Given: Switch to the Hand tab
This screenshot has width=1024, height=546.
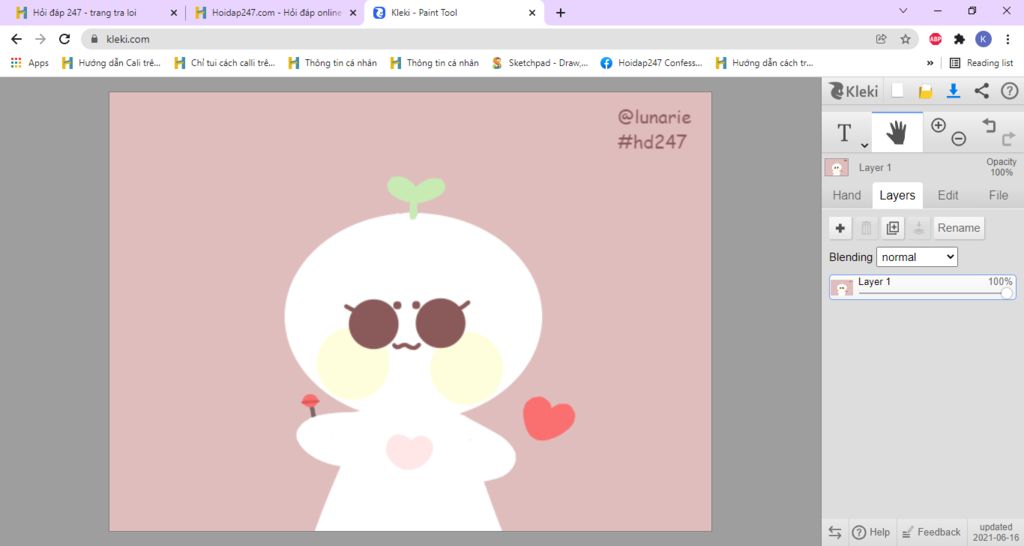Looking at the screenshot, I should coord(846,195).
